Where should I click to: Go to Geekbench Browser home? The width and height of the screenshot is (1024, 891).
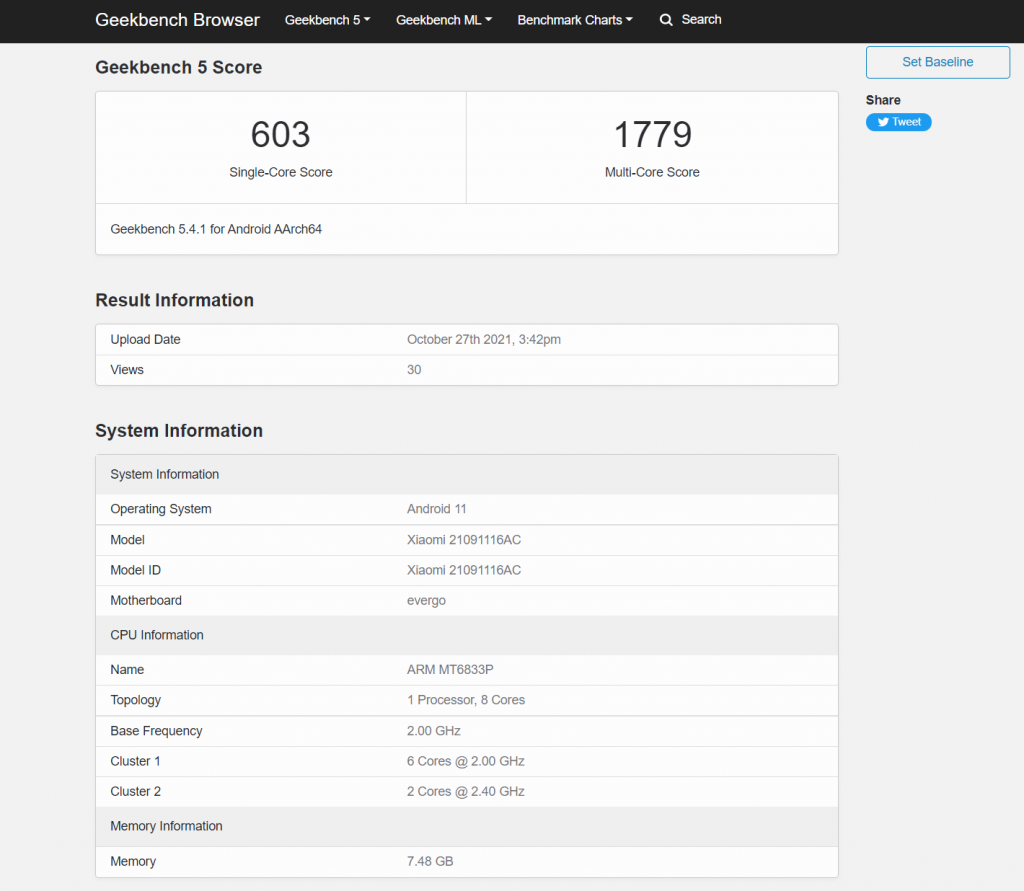177,20
